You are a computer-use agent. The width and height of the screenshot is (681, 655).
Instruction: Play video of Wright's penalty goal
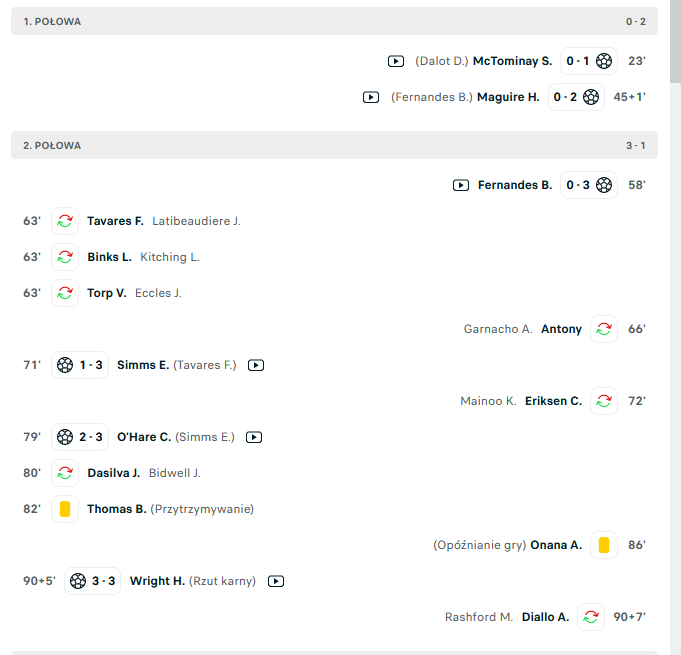[276, 581]
